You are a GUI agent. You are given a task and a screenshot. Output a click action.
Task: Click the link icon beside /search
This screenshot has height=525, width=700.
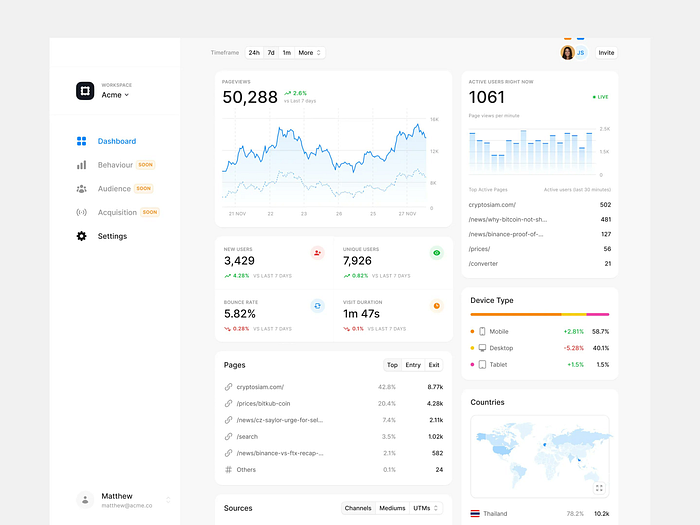tap(229, 436)
